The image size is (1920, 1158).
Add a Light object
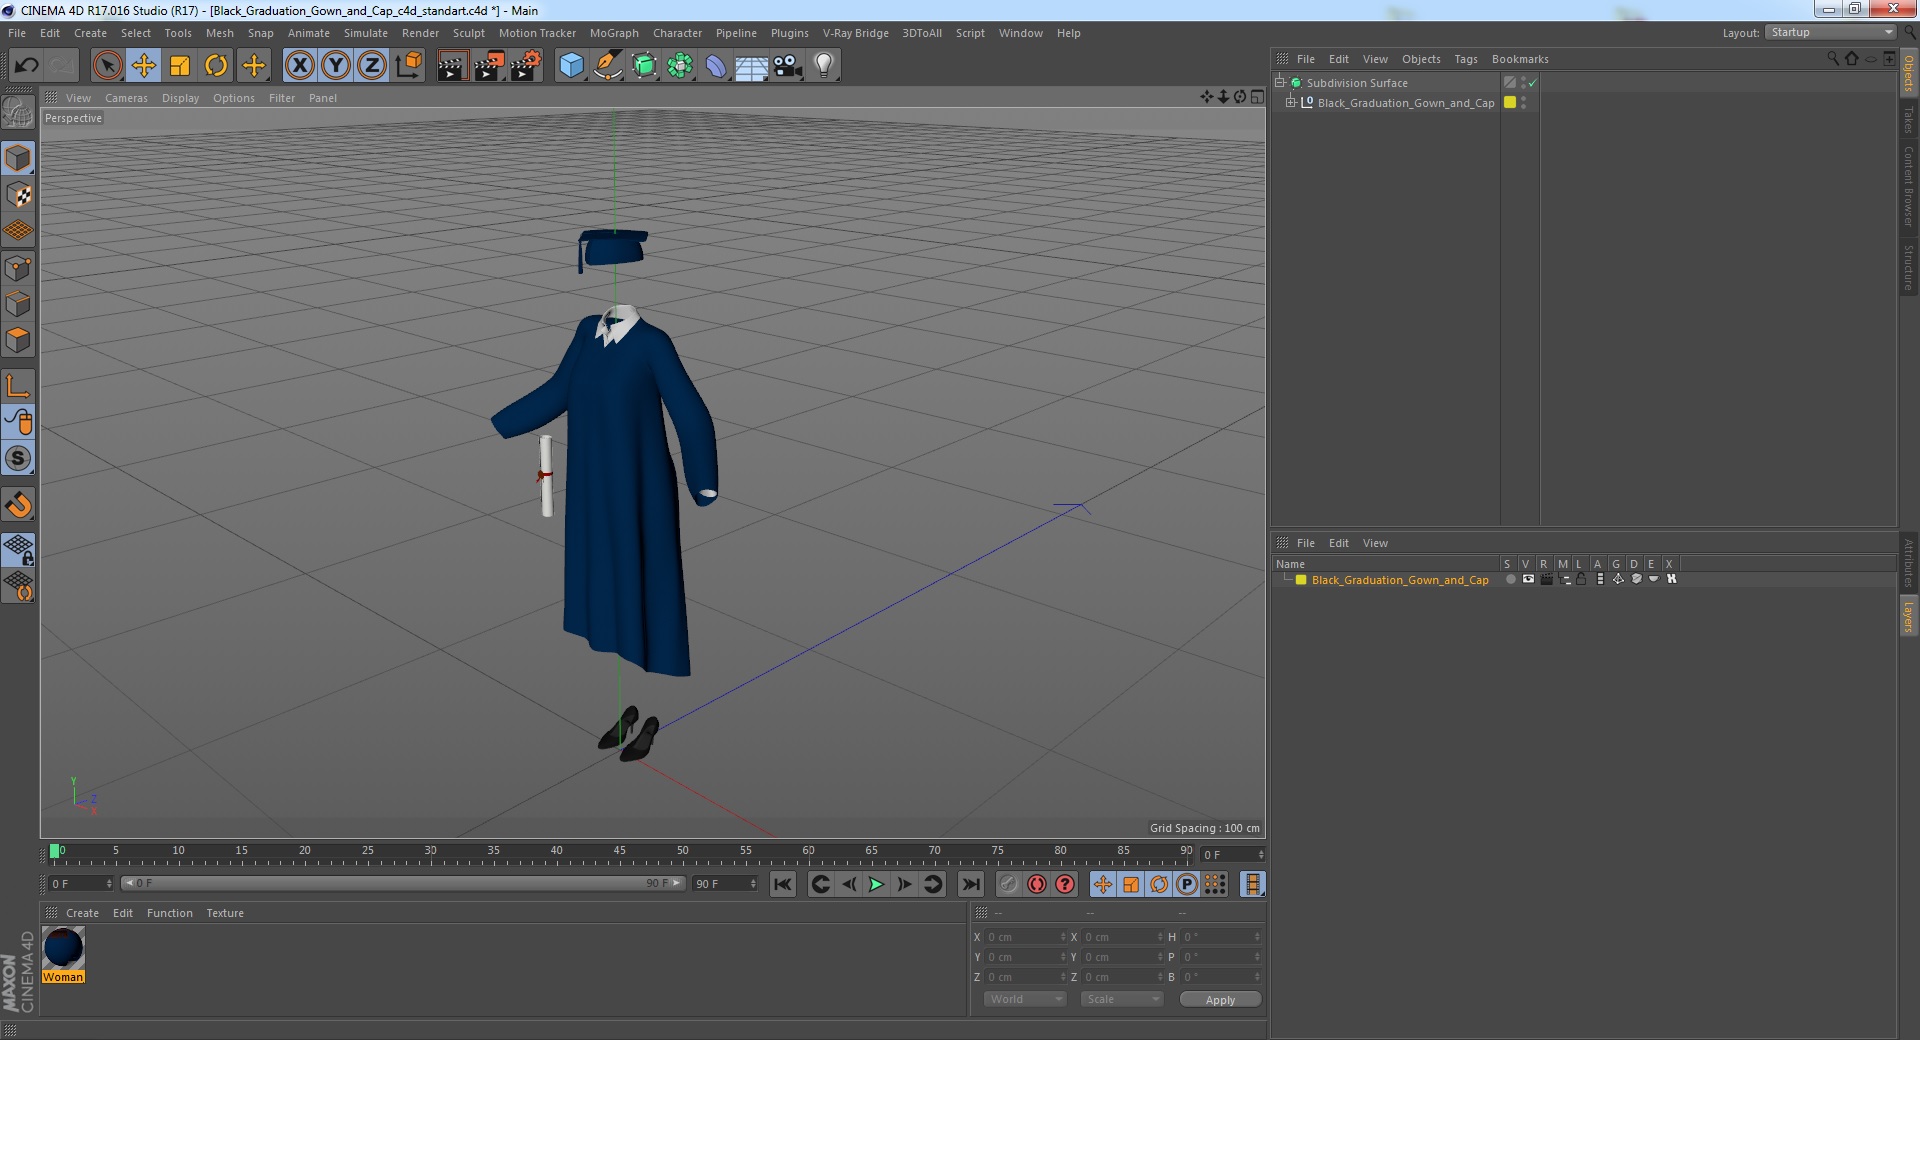(824, 66)
